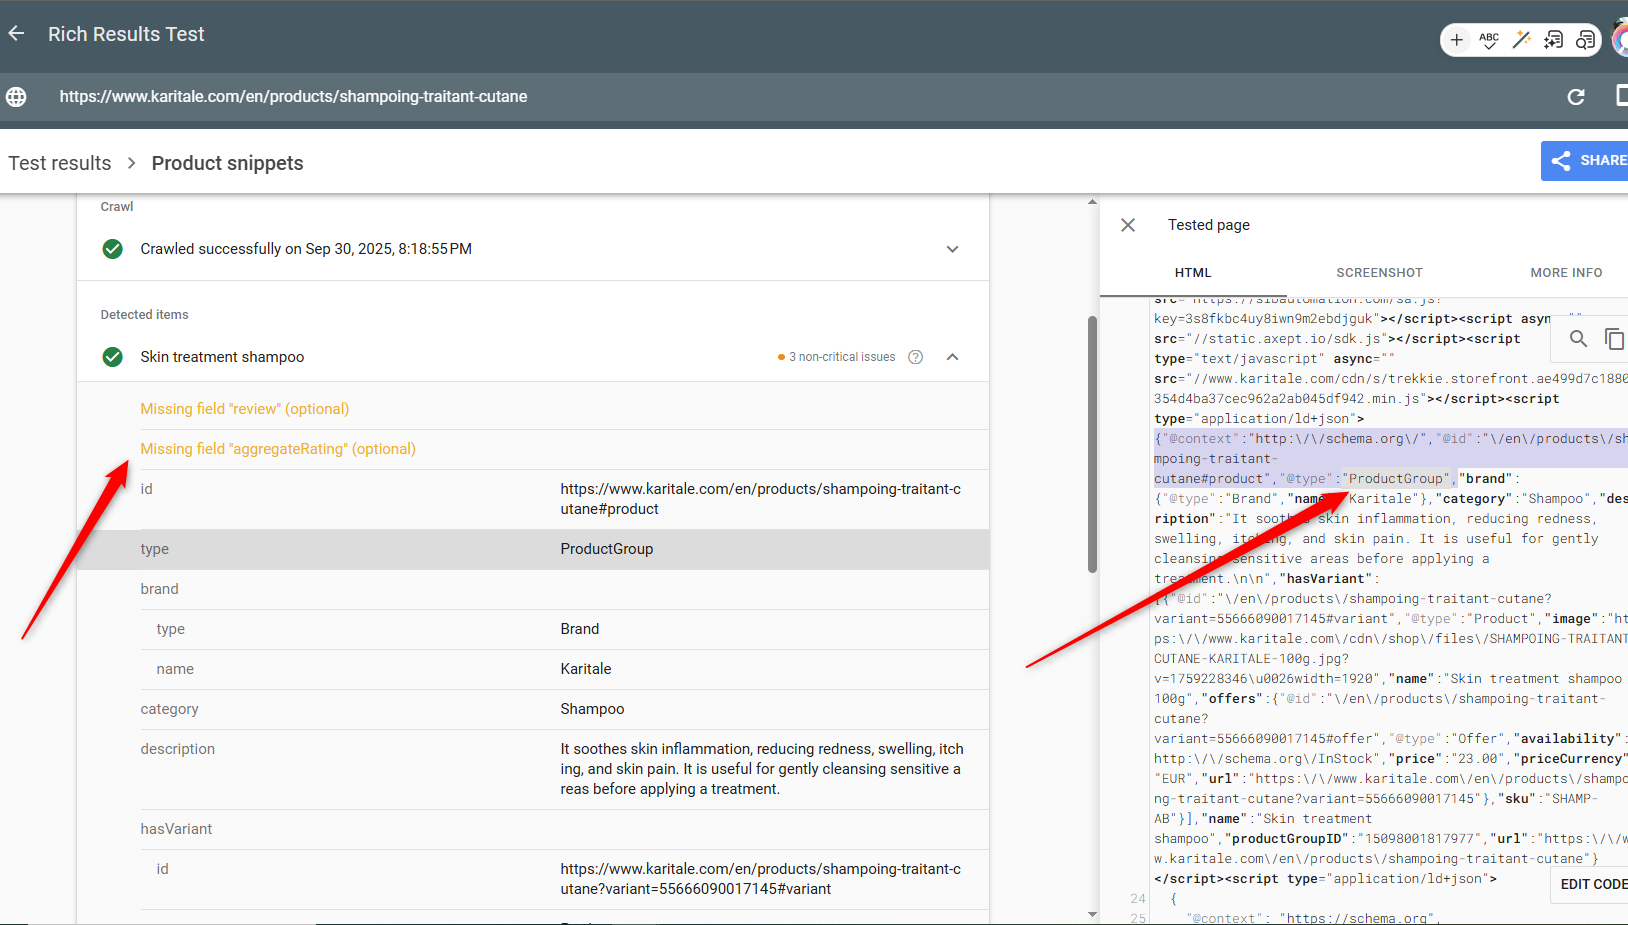The width and height of the screenshot is (1628, 925).
Task: Search within the HTML code
Action: point(1578,339)
